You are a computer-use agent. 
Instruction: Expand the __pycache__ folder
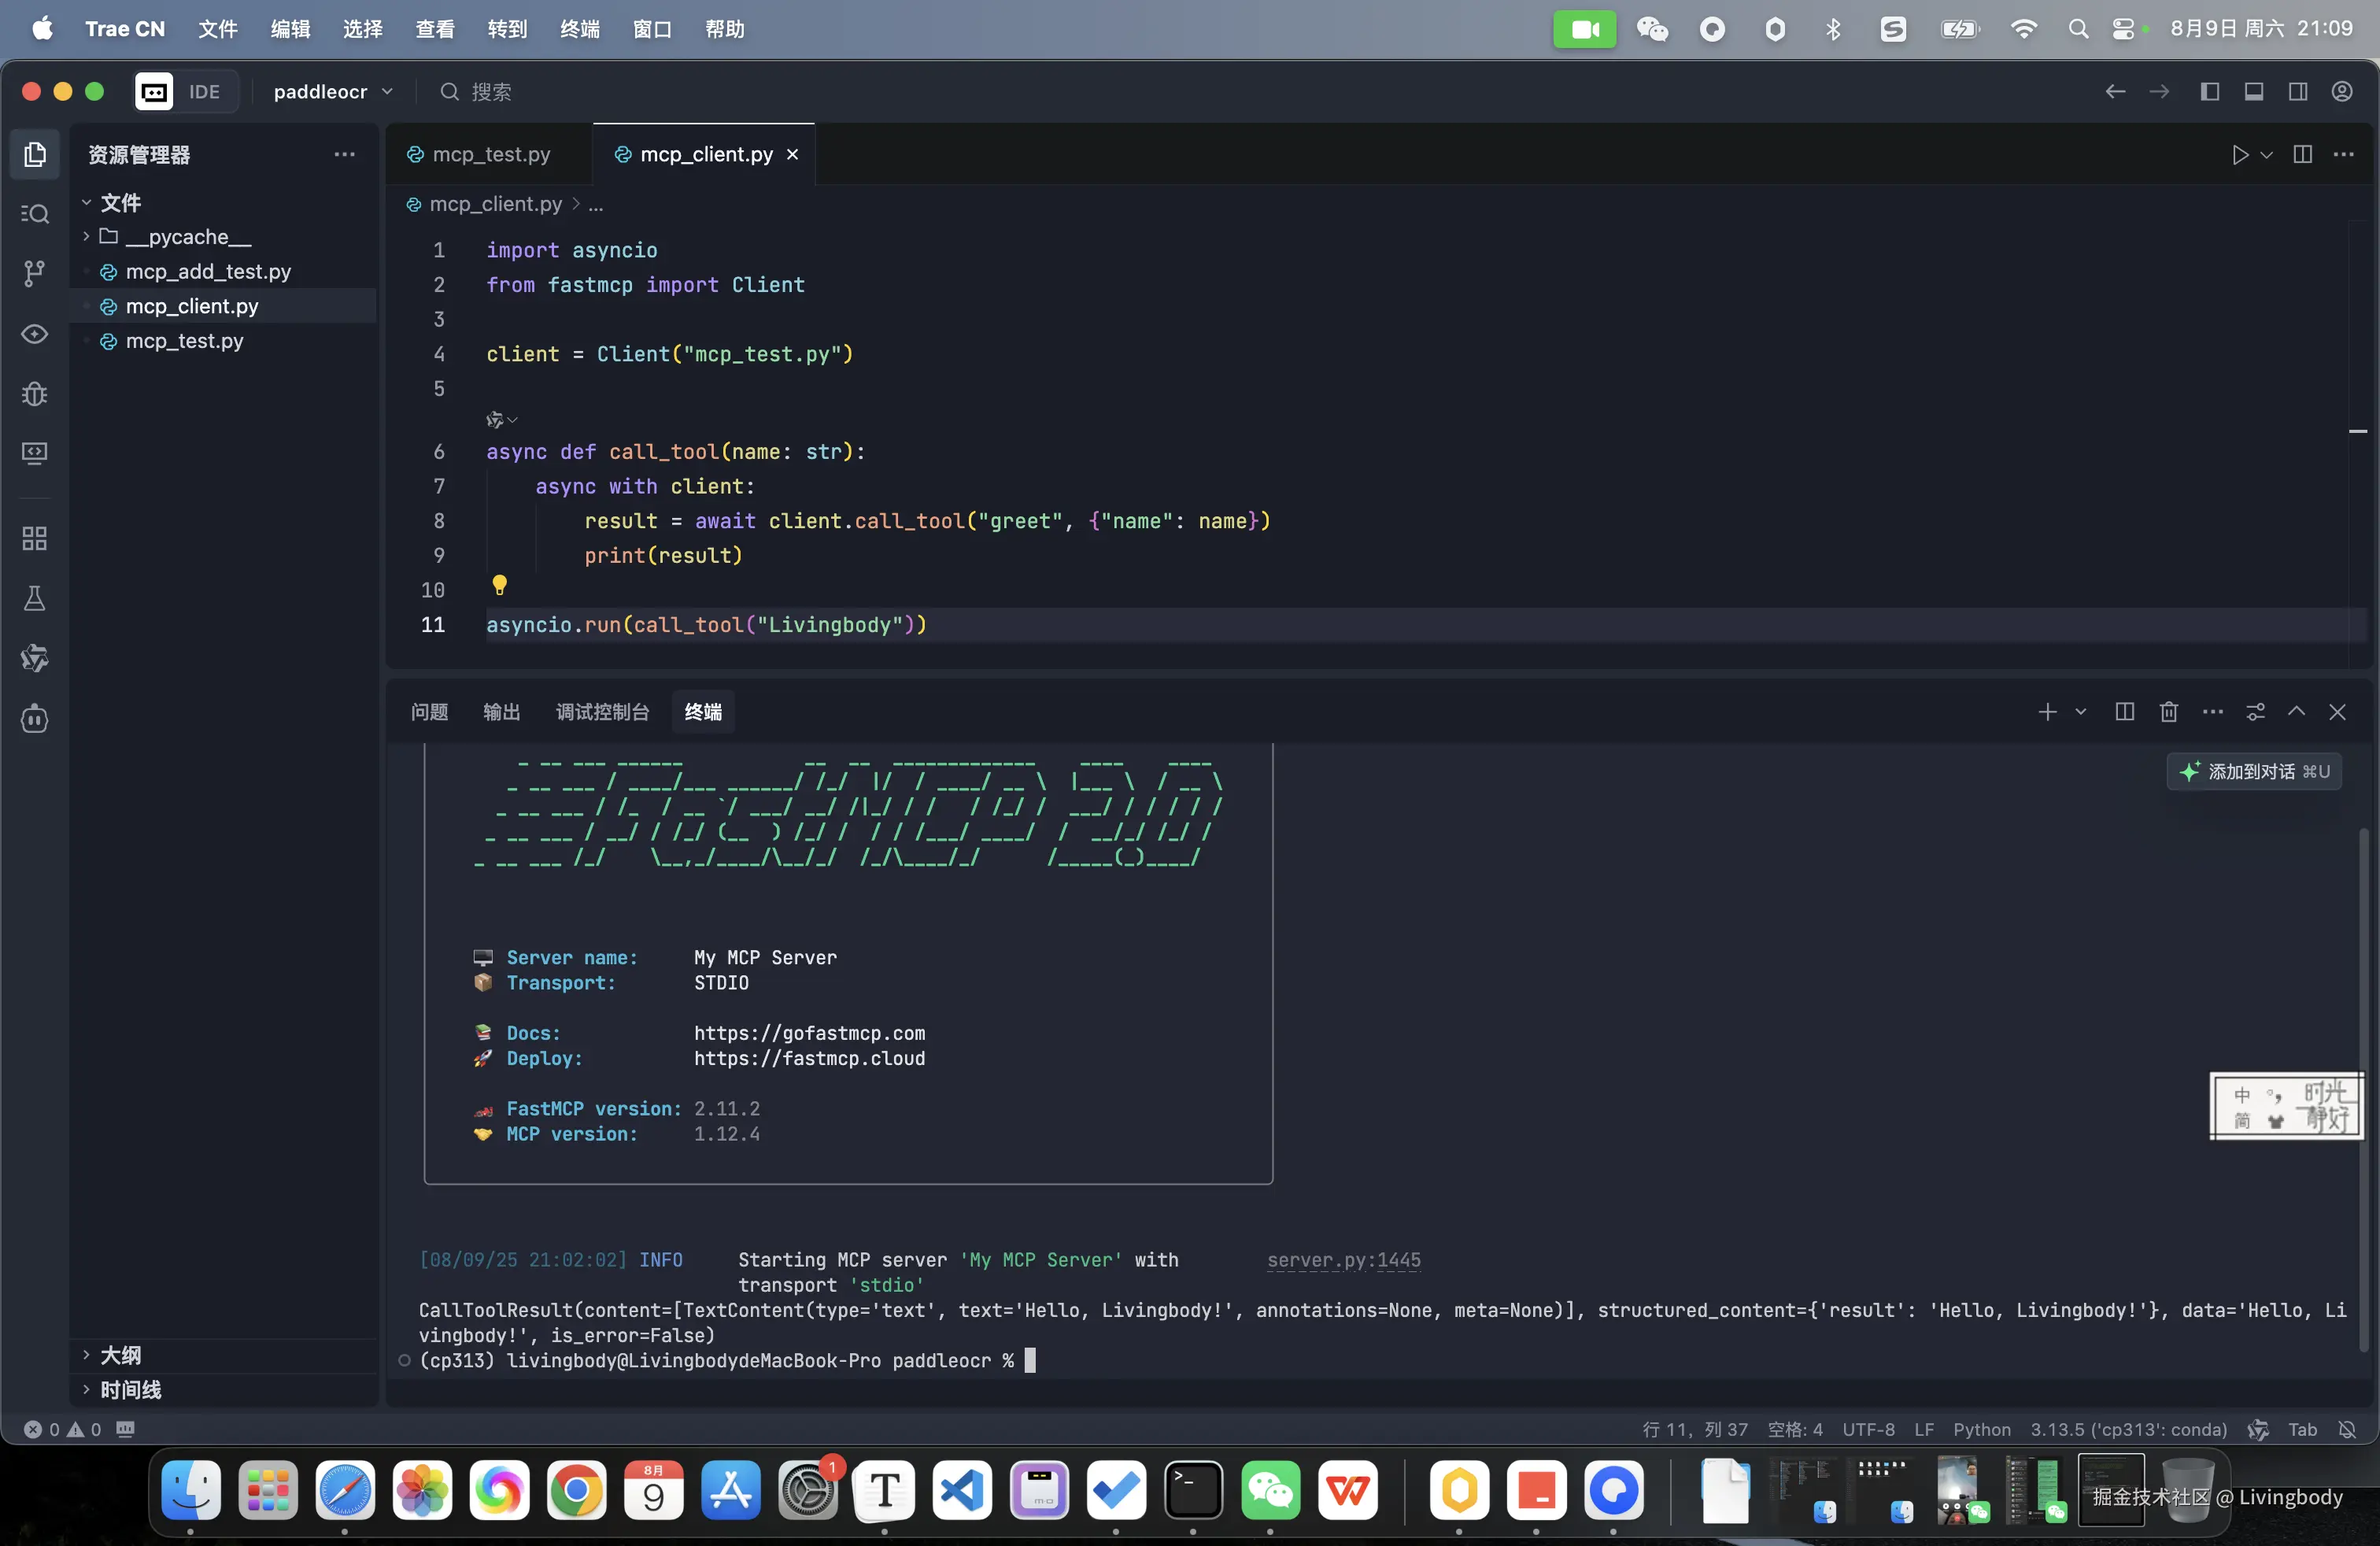187,237
